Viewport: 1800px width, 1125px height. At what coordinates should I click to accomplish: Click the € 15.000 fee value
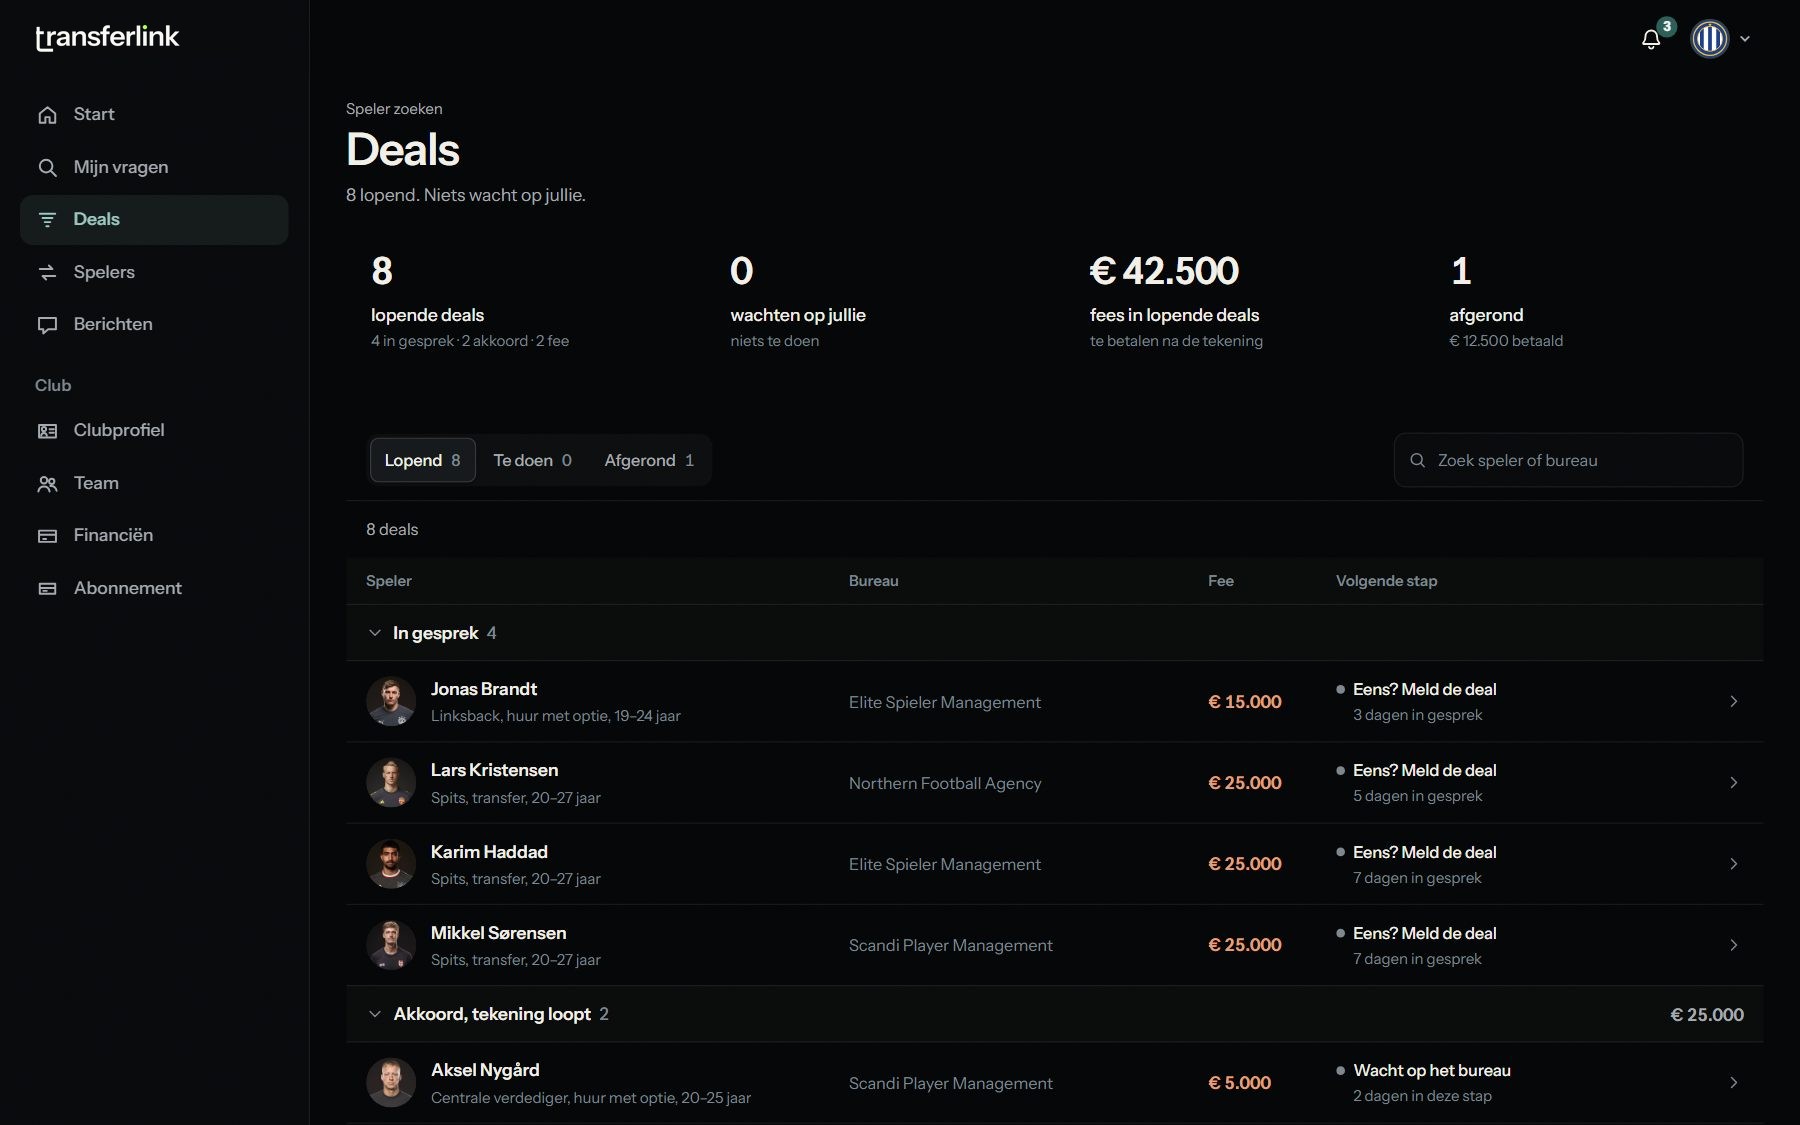tap(1245, 702)
